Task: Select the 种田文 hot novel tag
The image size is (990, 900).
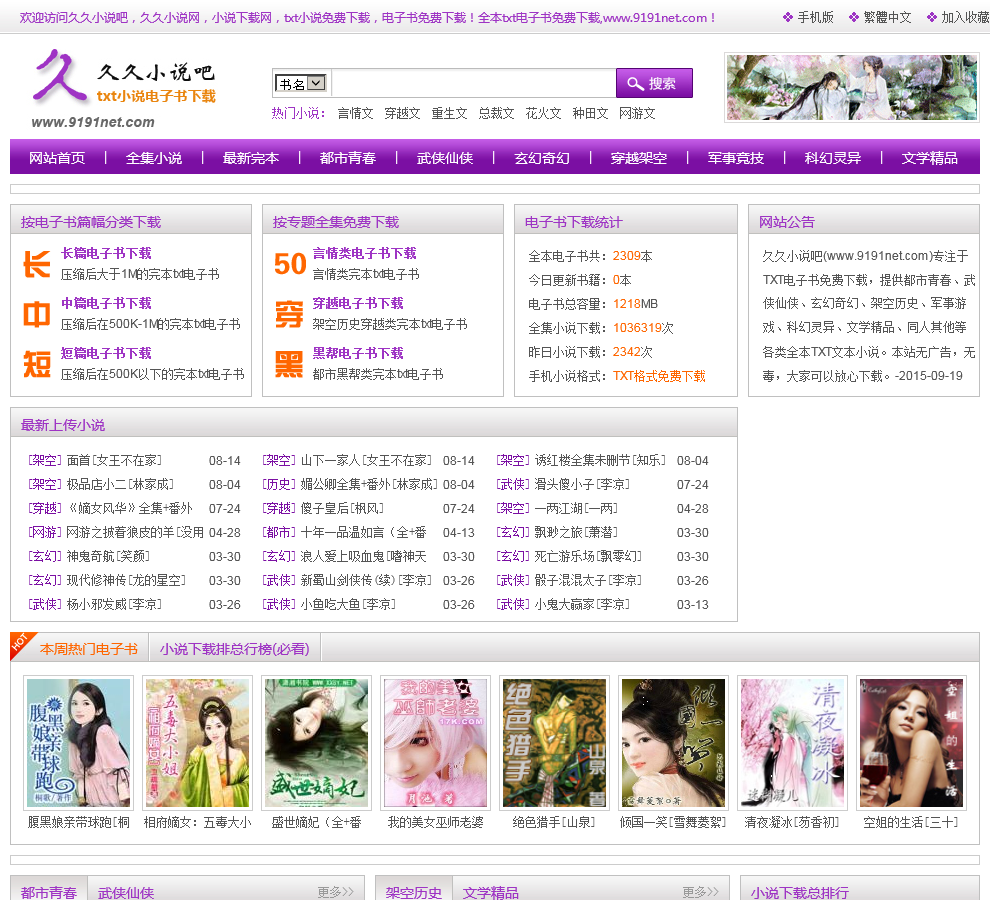Action: [590, 114]
